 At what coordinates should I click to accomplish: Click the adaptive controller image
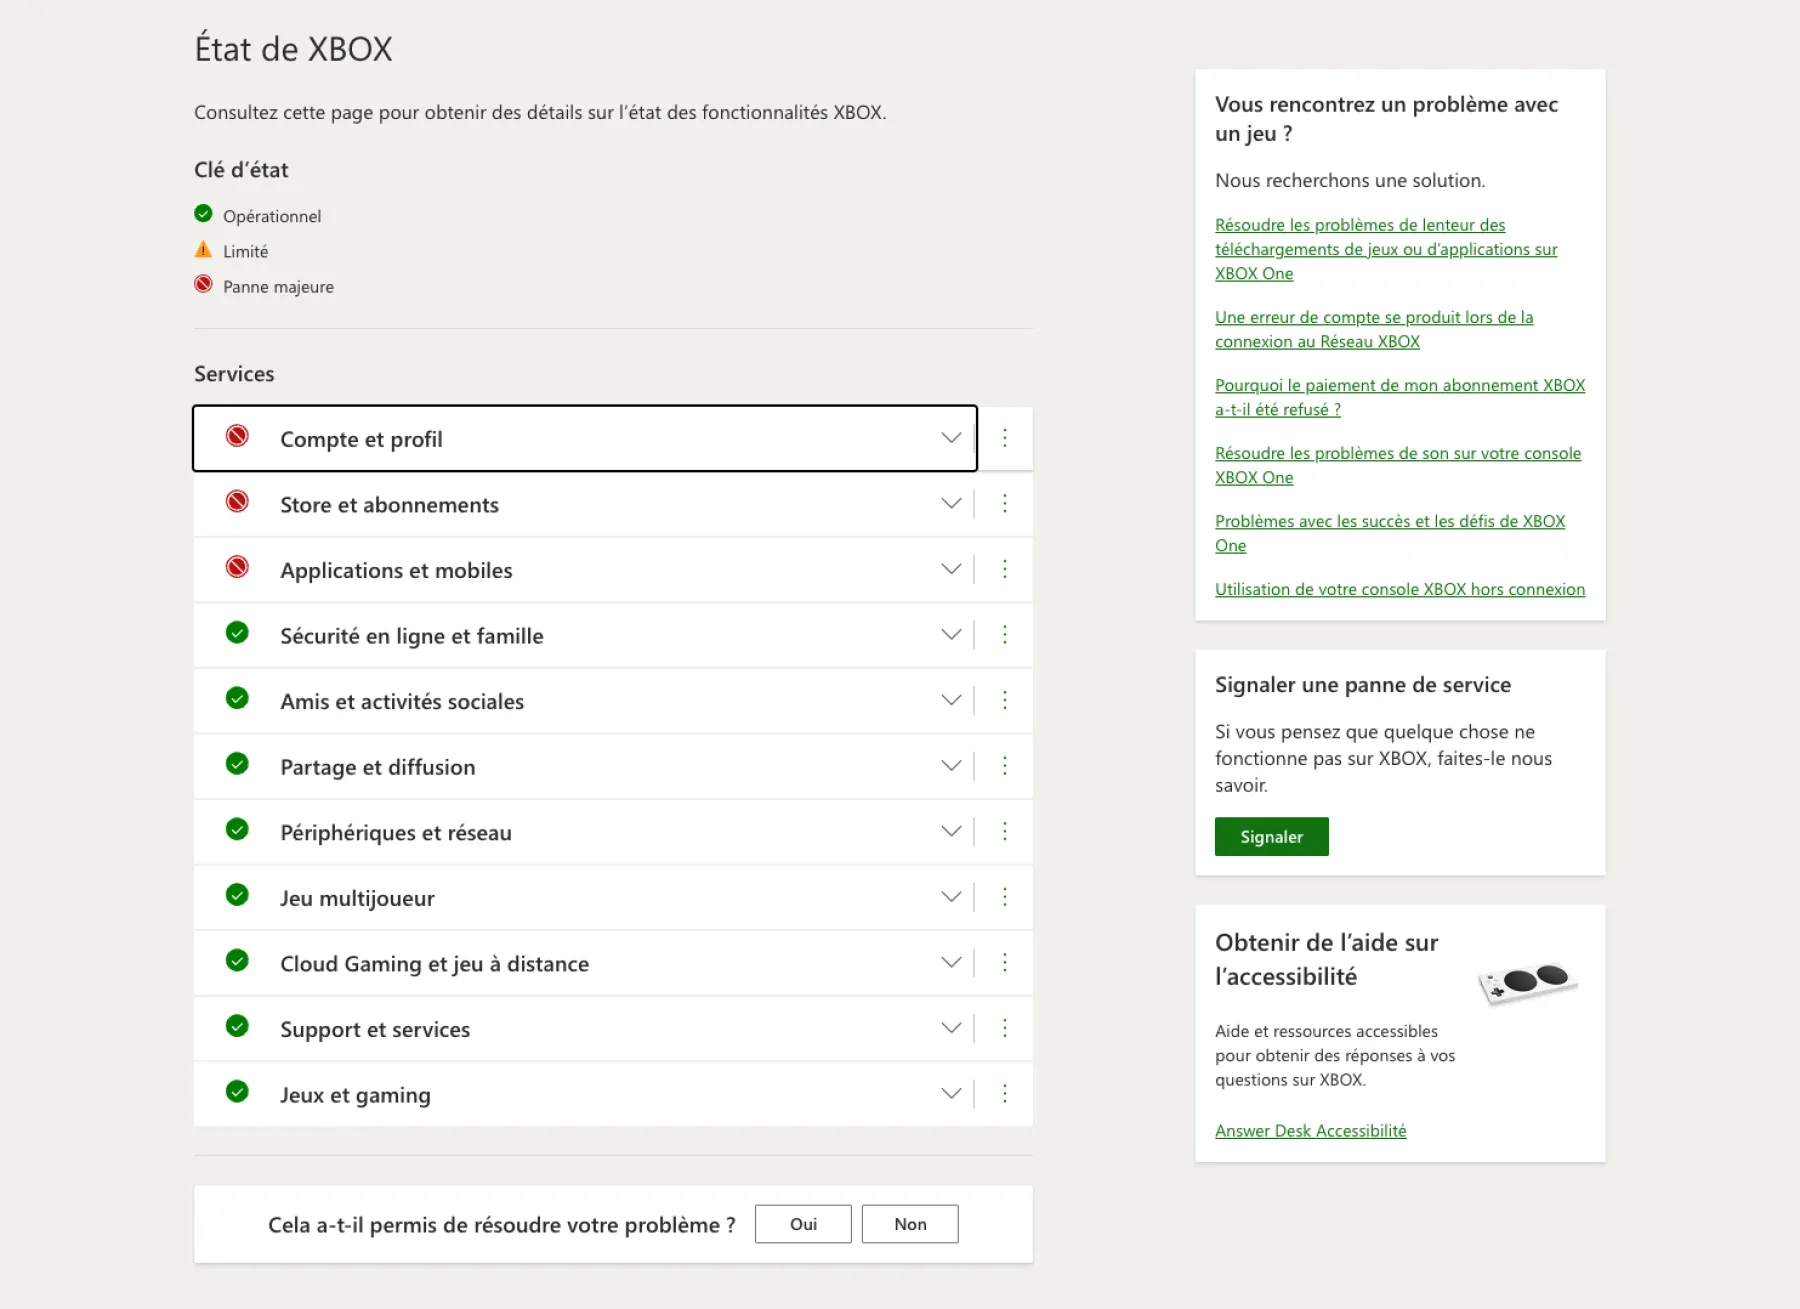tap(1528, 983)
